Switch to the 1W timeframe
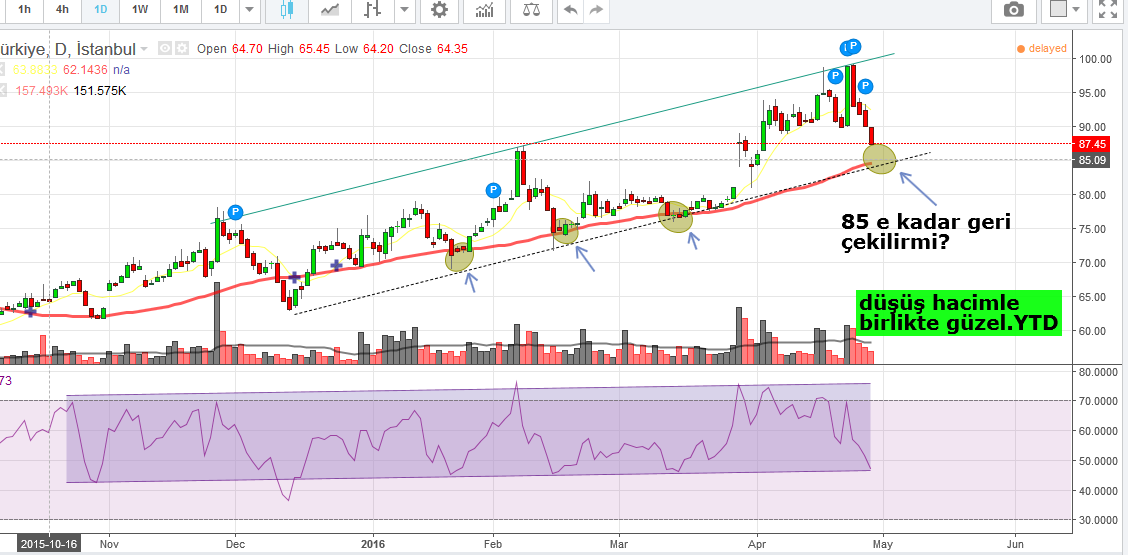The image size is (1128, 555). 140,10
